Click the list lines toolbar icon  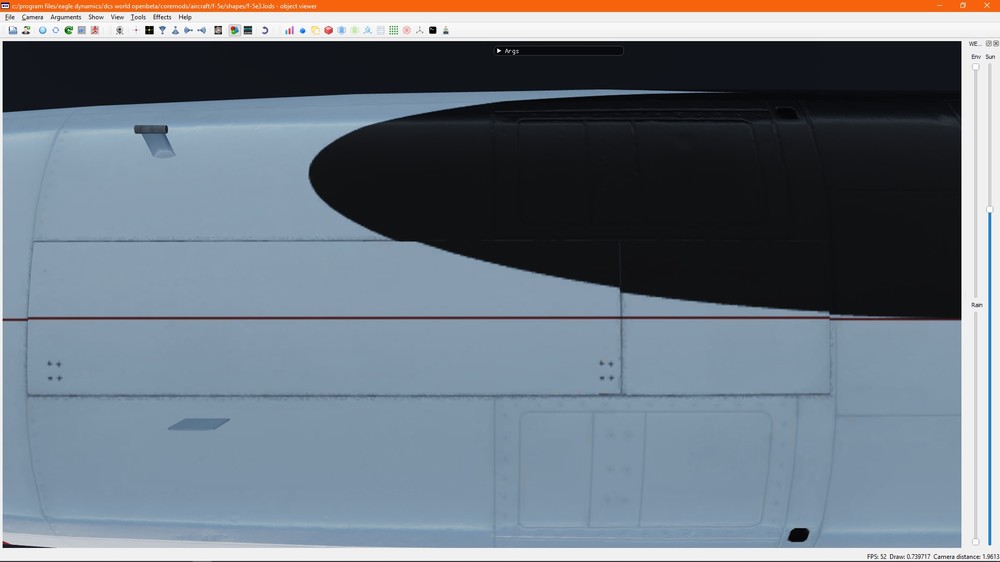click(x=381, y=30)
